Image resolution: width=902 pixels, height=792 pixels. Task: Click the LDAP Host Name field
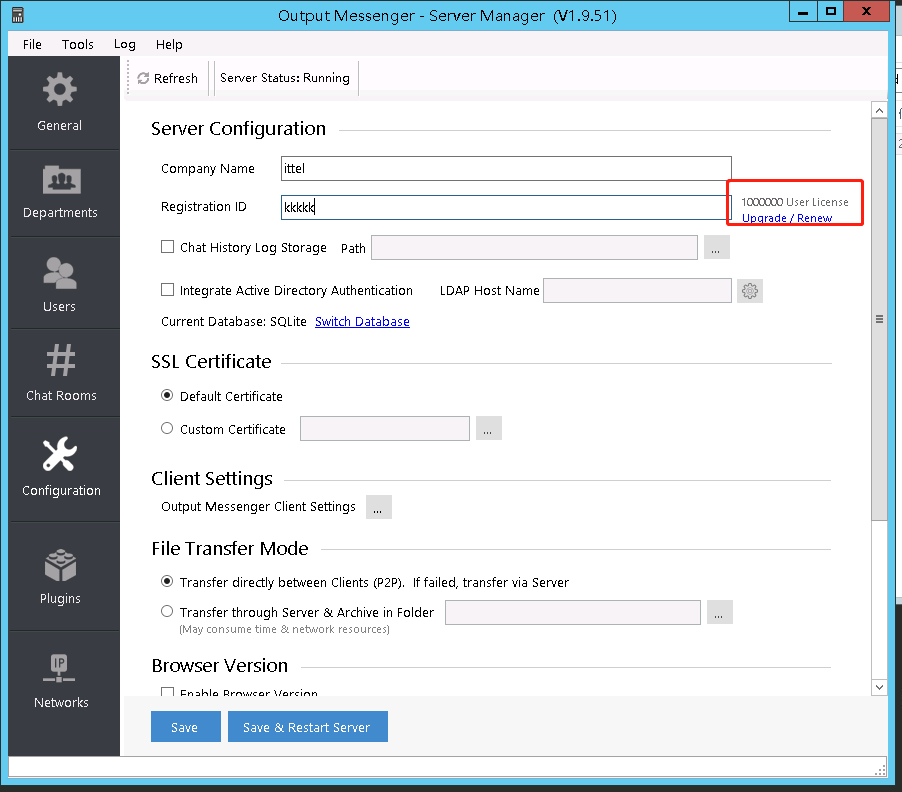[x=637, y=291]
